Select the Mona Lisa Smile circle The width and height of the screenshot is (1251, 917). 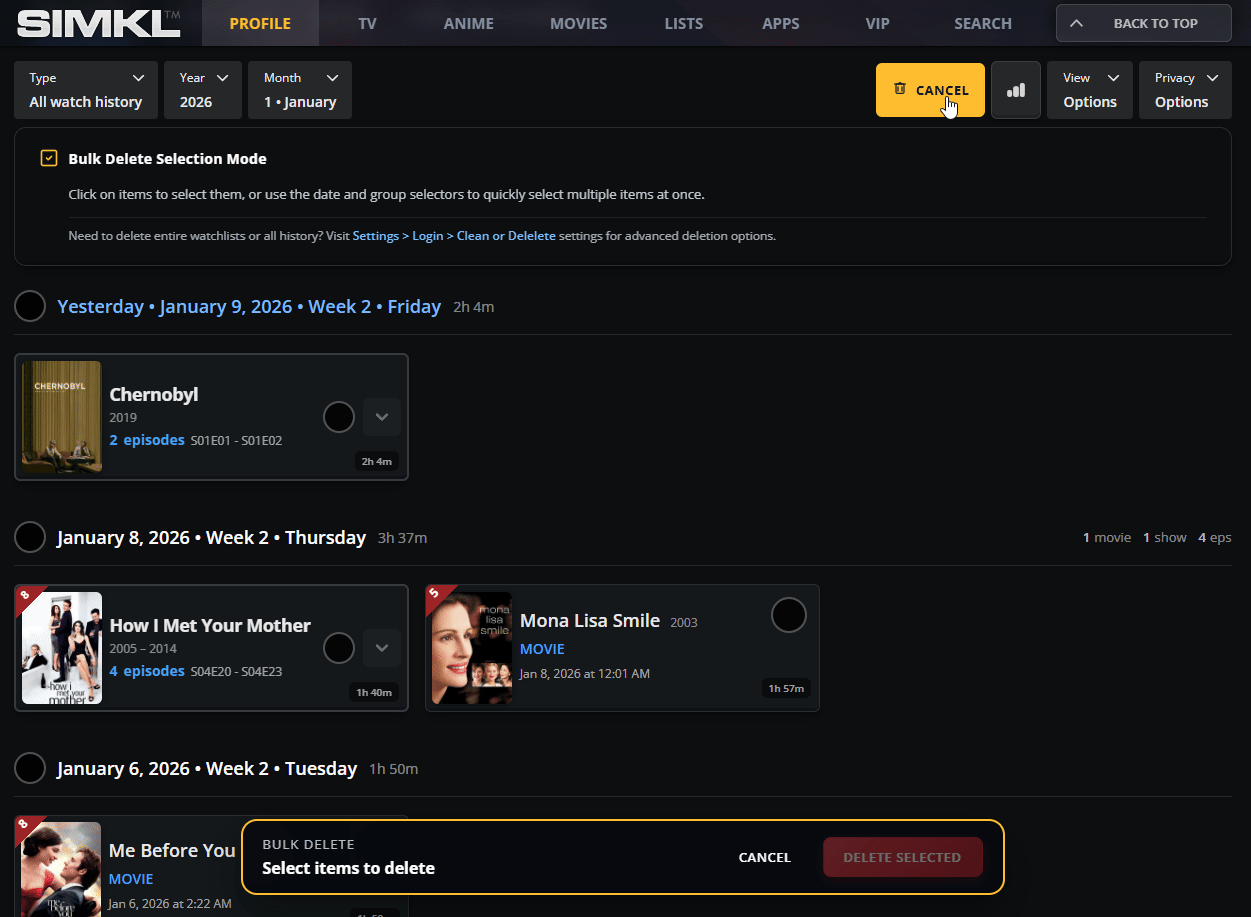[788, 615]
